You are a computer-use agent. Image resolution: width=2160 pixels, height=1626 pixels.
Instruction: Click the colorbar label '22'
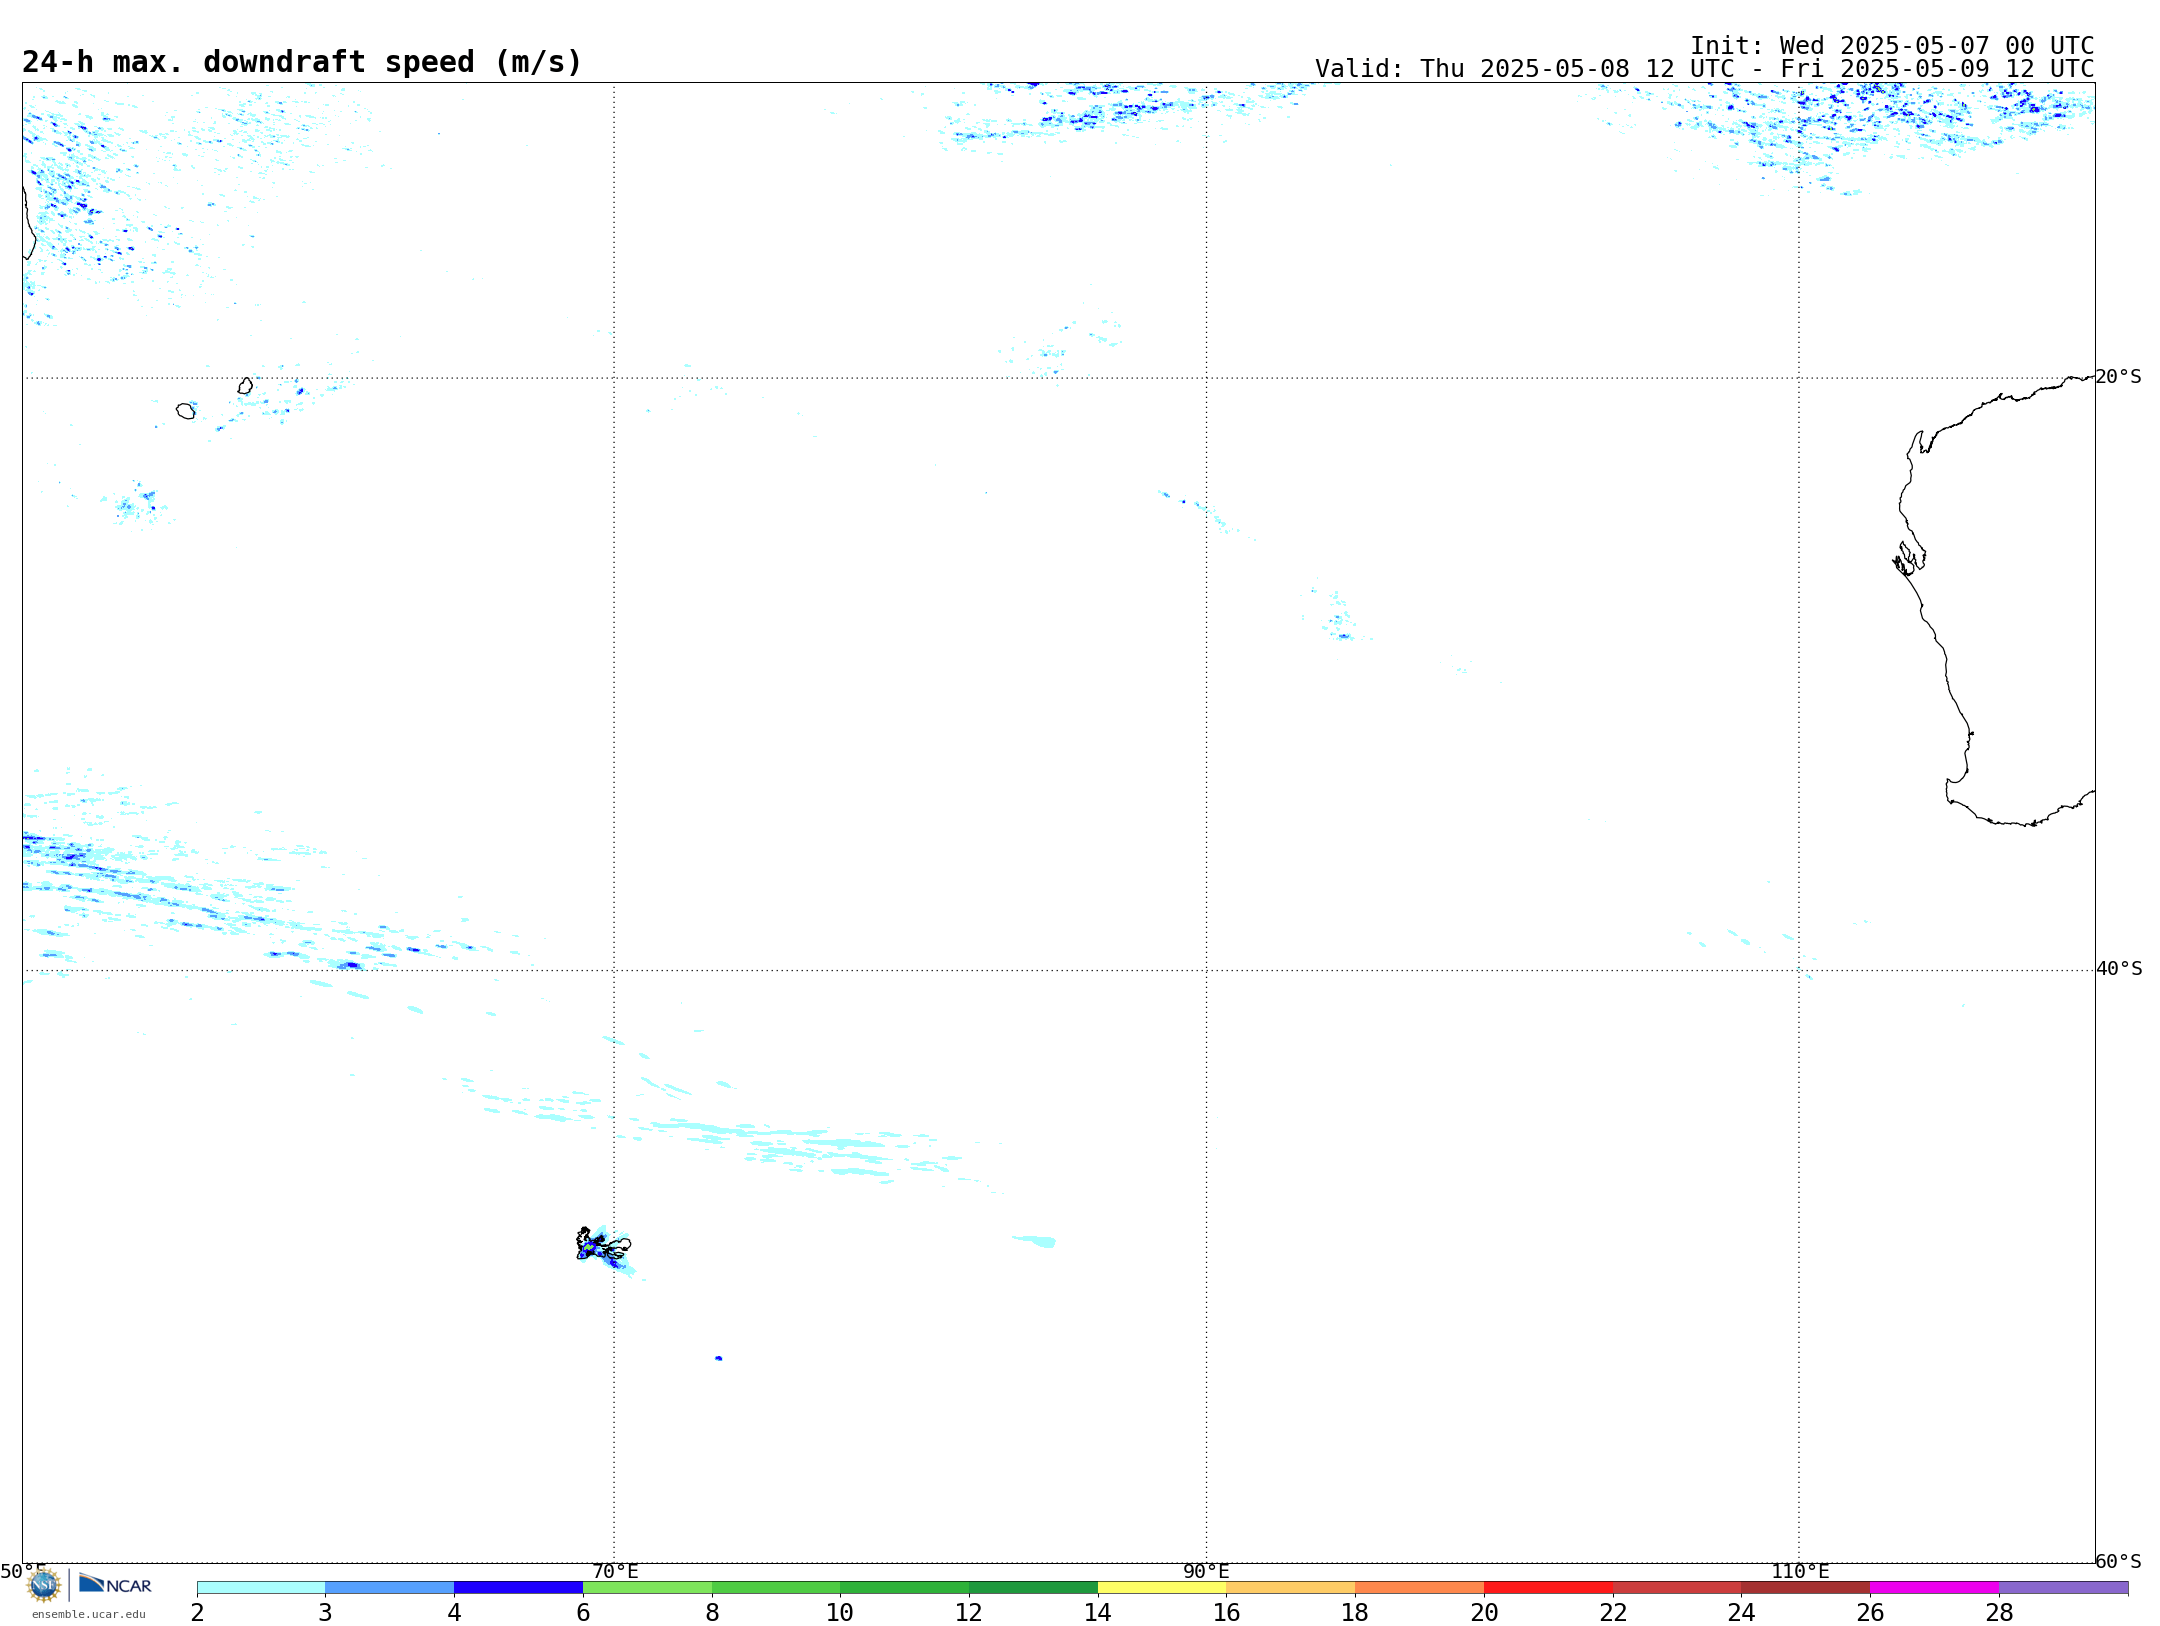[1613, 1613]
